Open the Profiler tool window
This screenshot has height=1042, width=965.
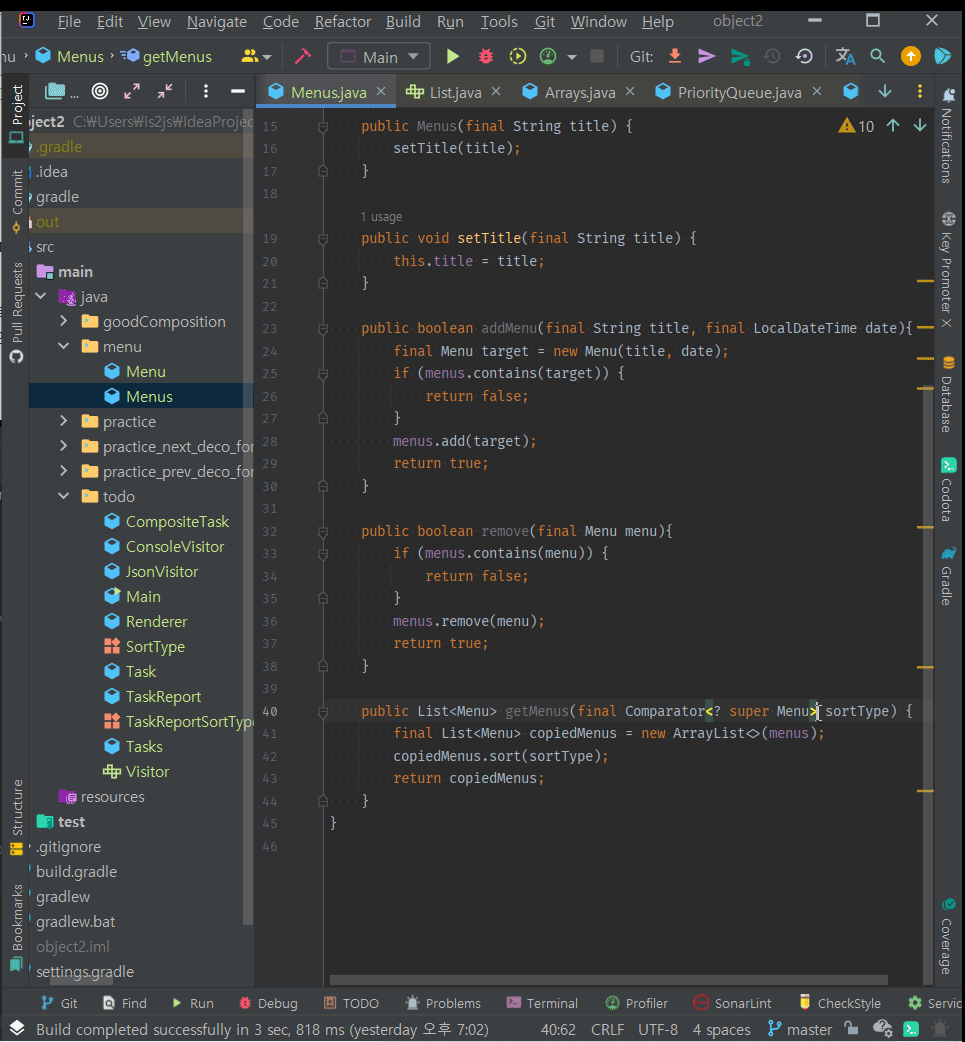tap(637, 1003)
